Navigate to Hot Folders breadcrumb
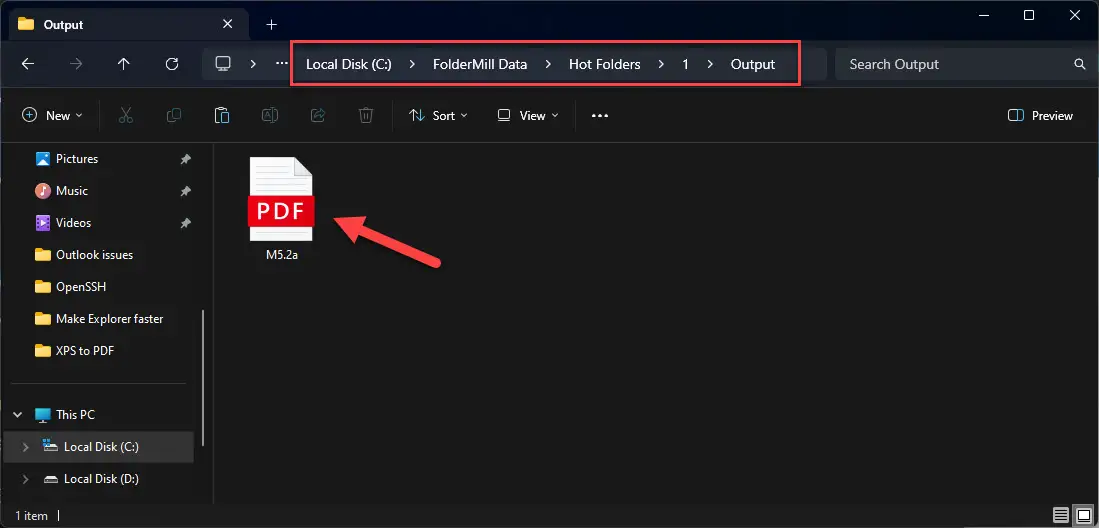This screenshot has width=1099, height=528. (x=605, y=64)
